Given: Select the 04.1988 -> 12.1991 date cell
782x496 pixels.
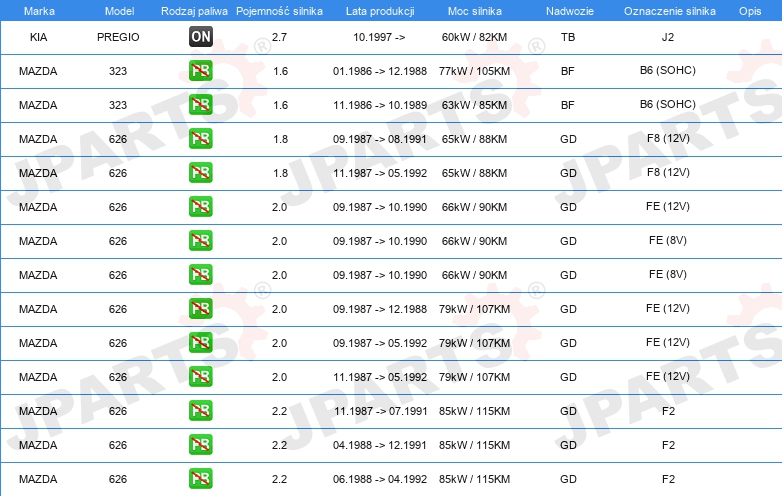Looking at the screenshot, I should pyautogui.click(x=380, y=445).
